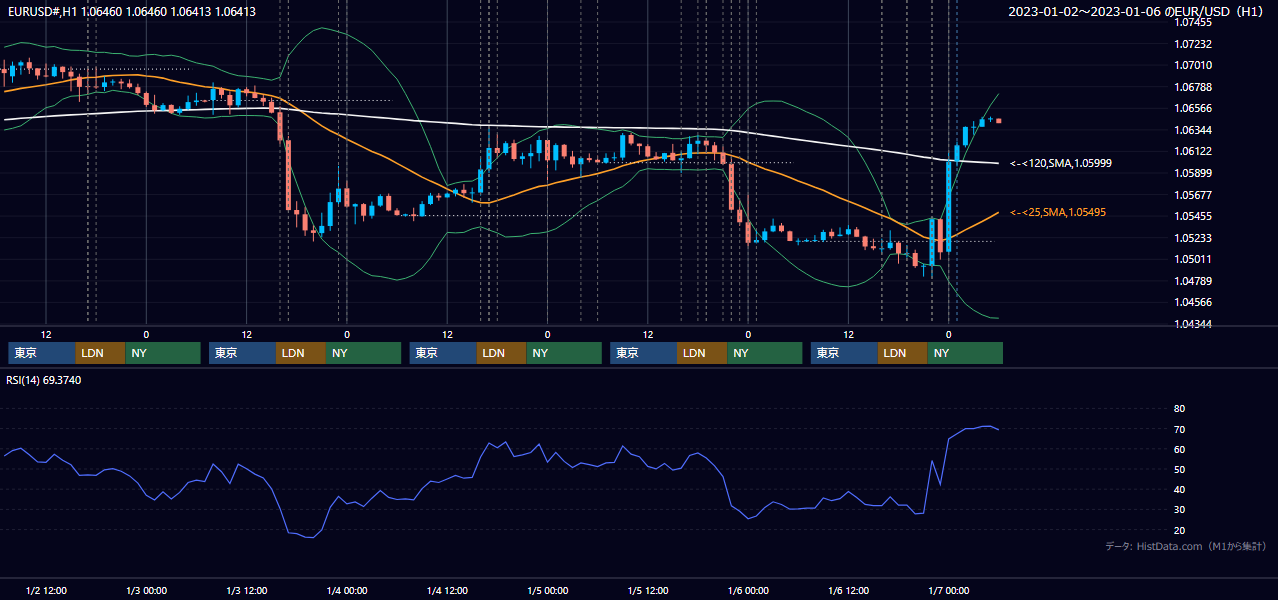Select the leftmost NY session block
The height and width of the screenshot is (600, 1278).
(163, 353)
